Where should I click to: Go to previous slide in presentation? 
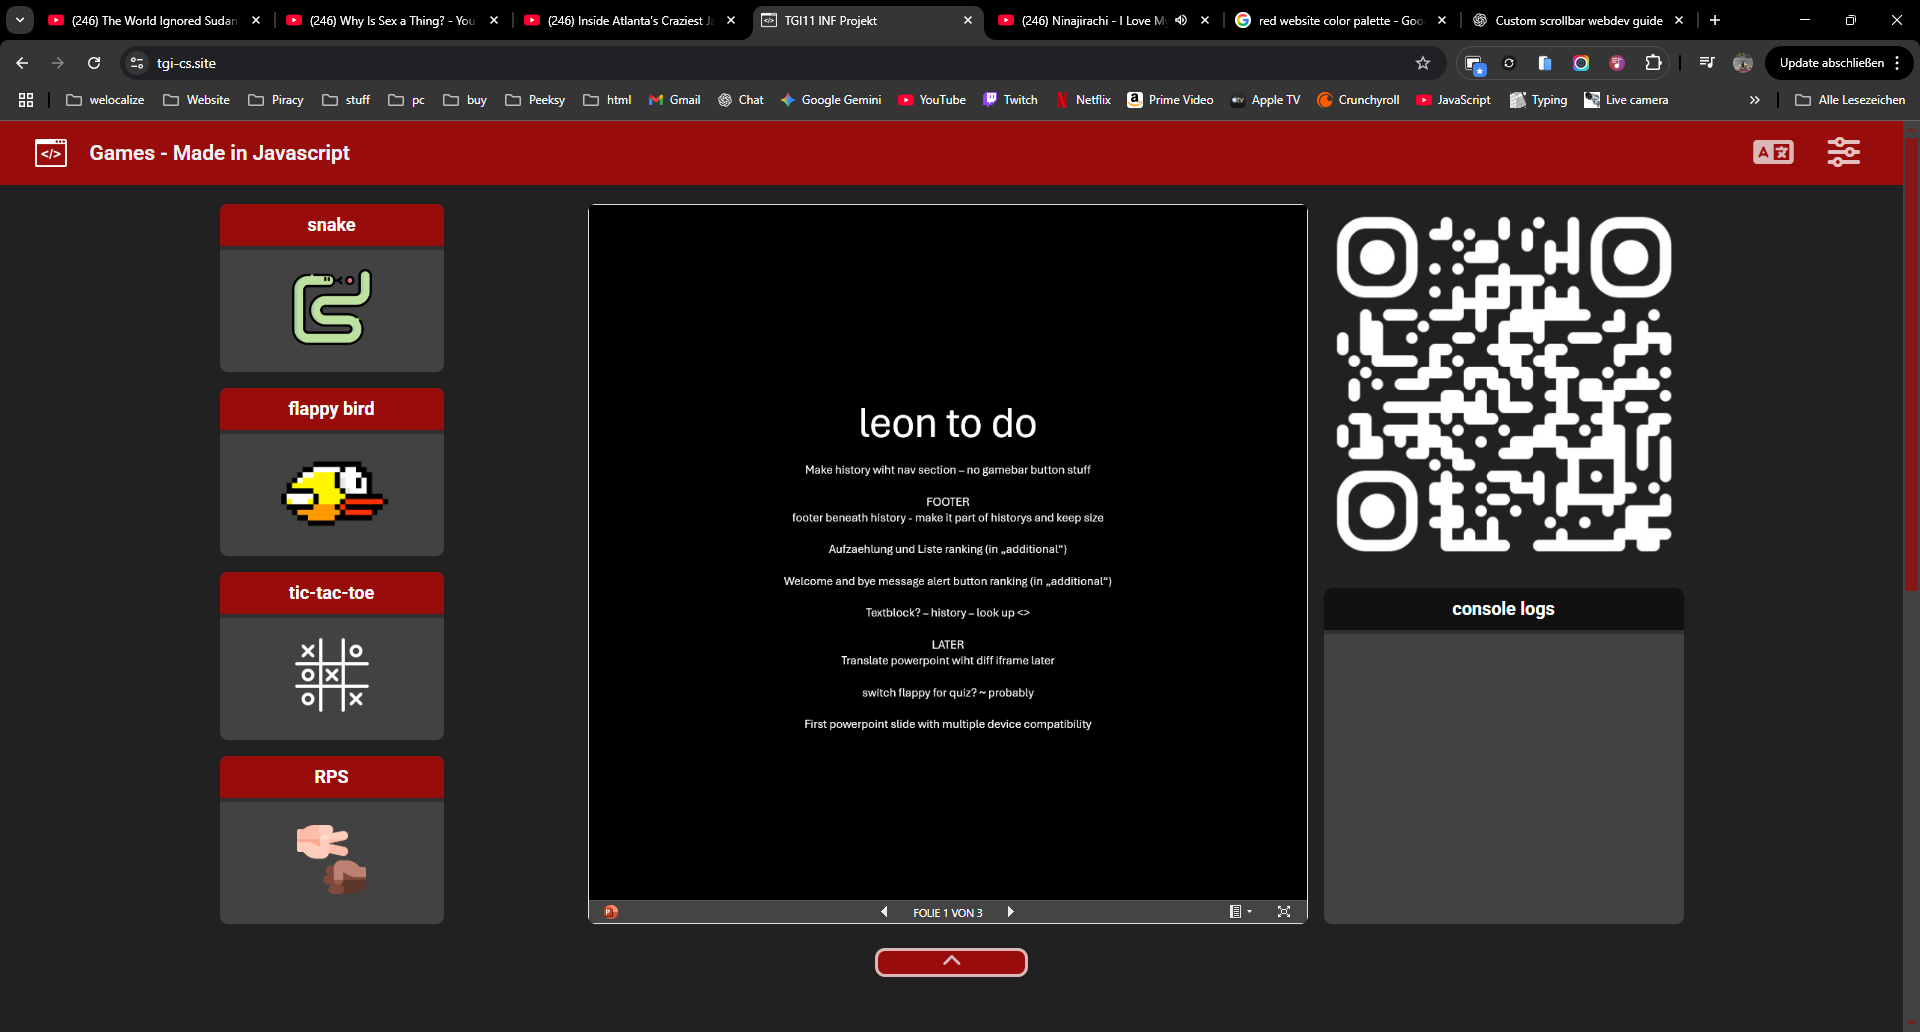[x=884, y=912]
